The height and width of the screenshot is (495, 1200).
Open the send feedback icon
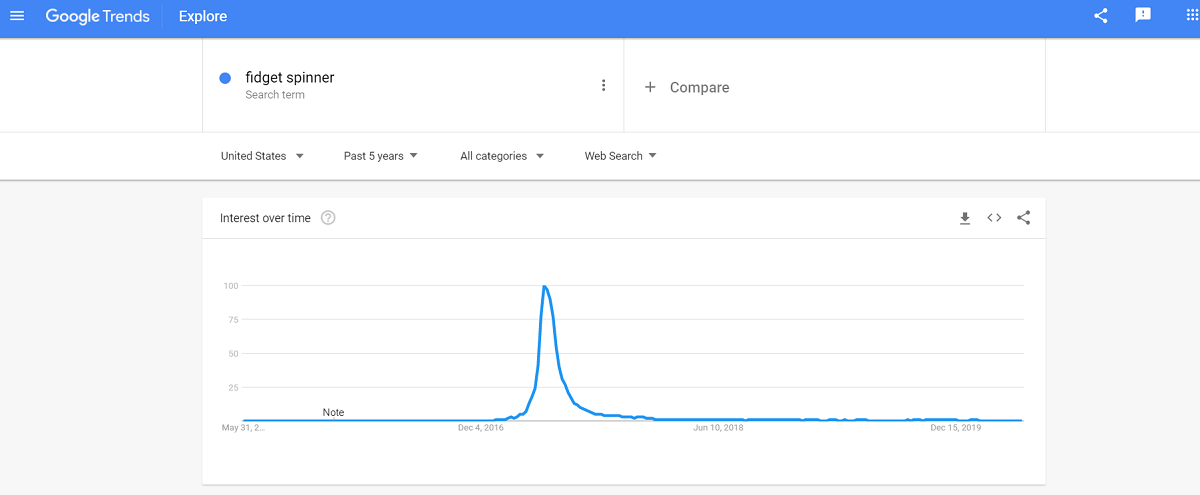pos(1143,16)
